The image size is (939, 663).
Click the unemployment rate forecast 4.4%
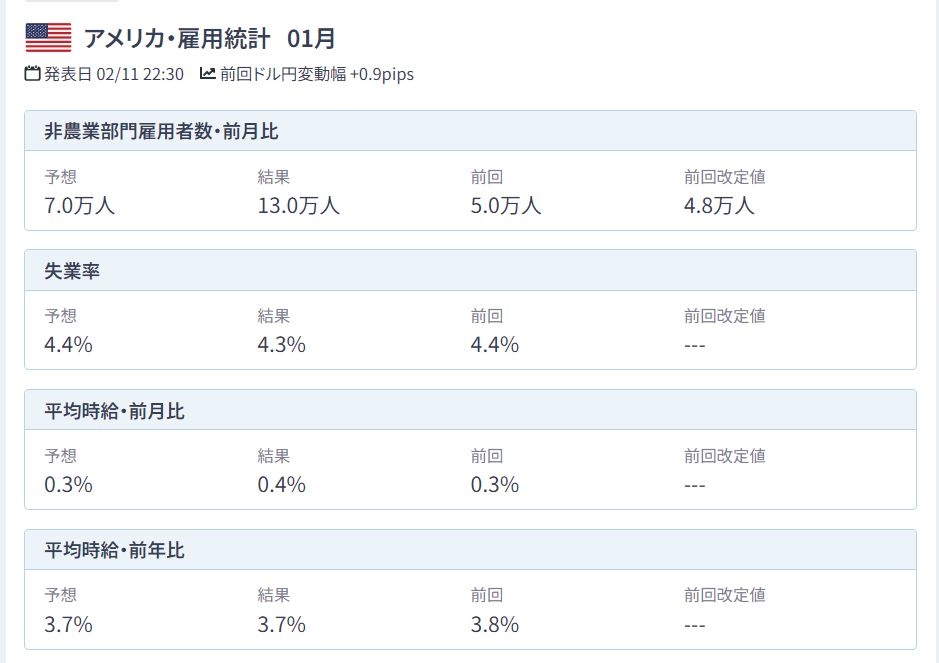click(x=68, y=346)
